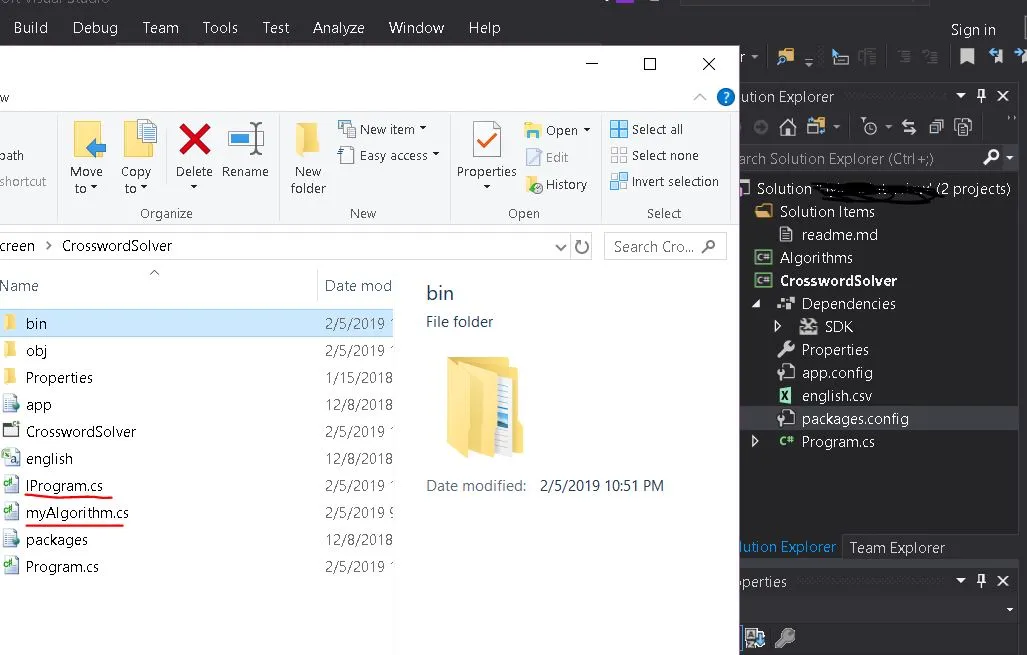This screenshot has width=1027, height=655.
Task: Open the Tools menu
Action: pos(220,28)
